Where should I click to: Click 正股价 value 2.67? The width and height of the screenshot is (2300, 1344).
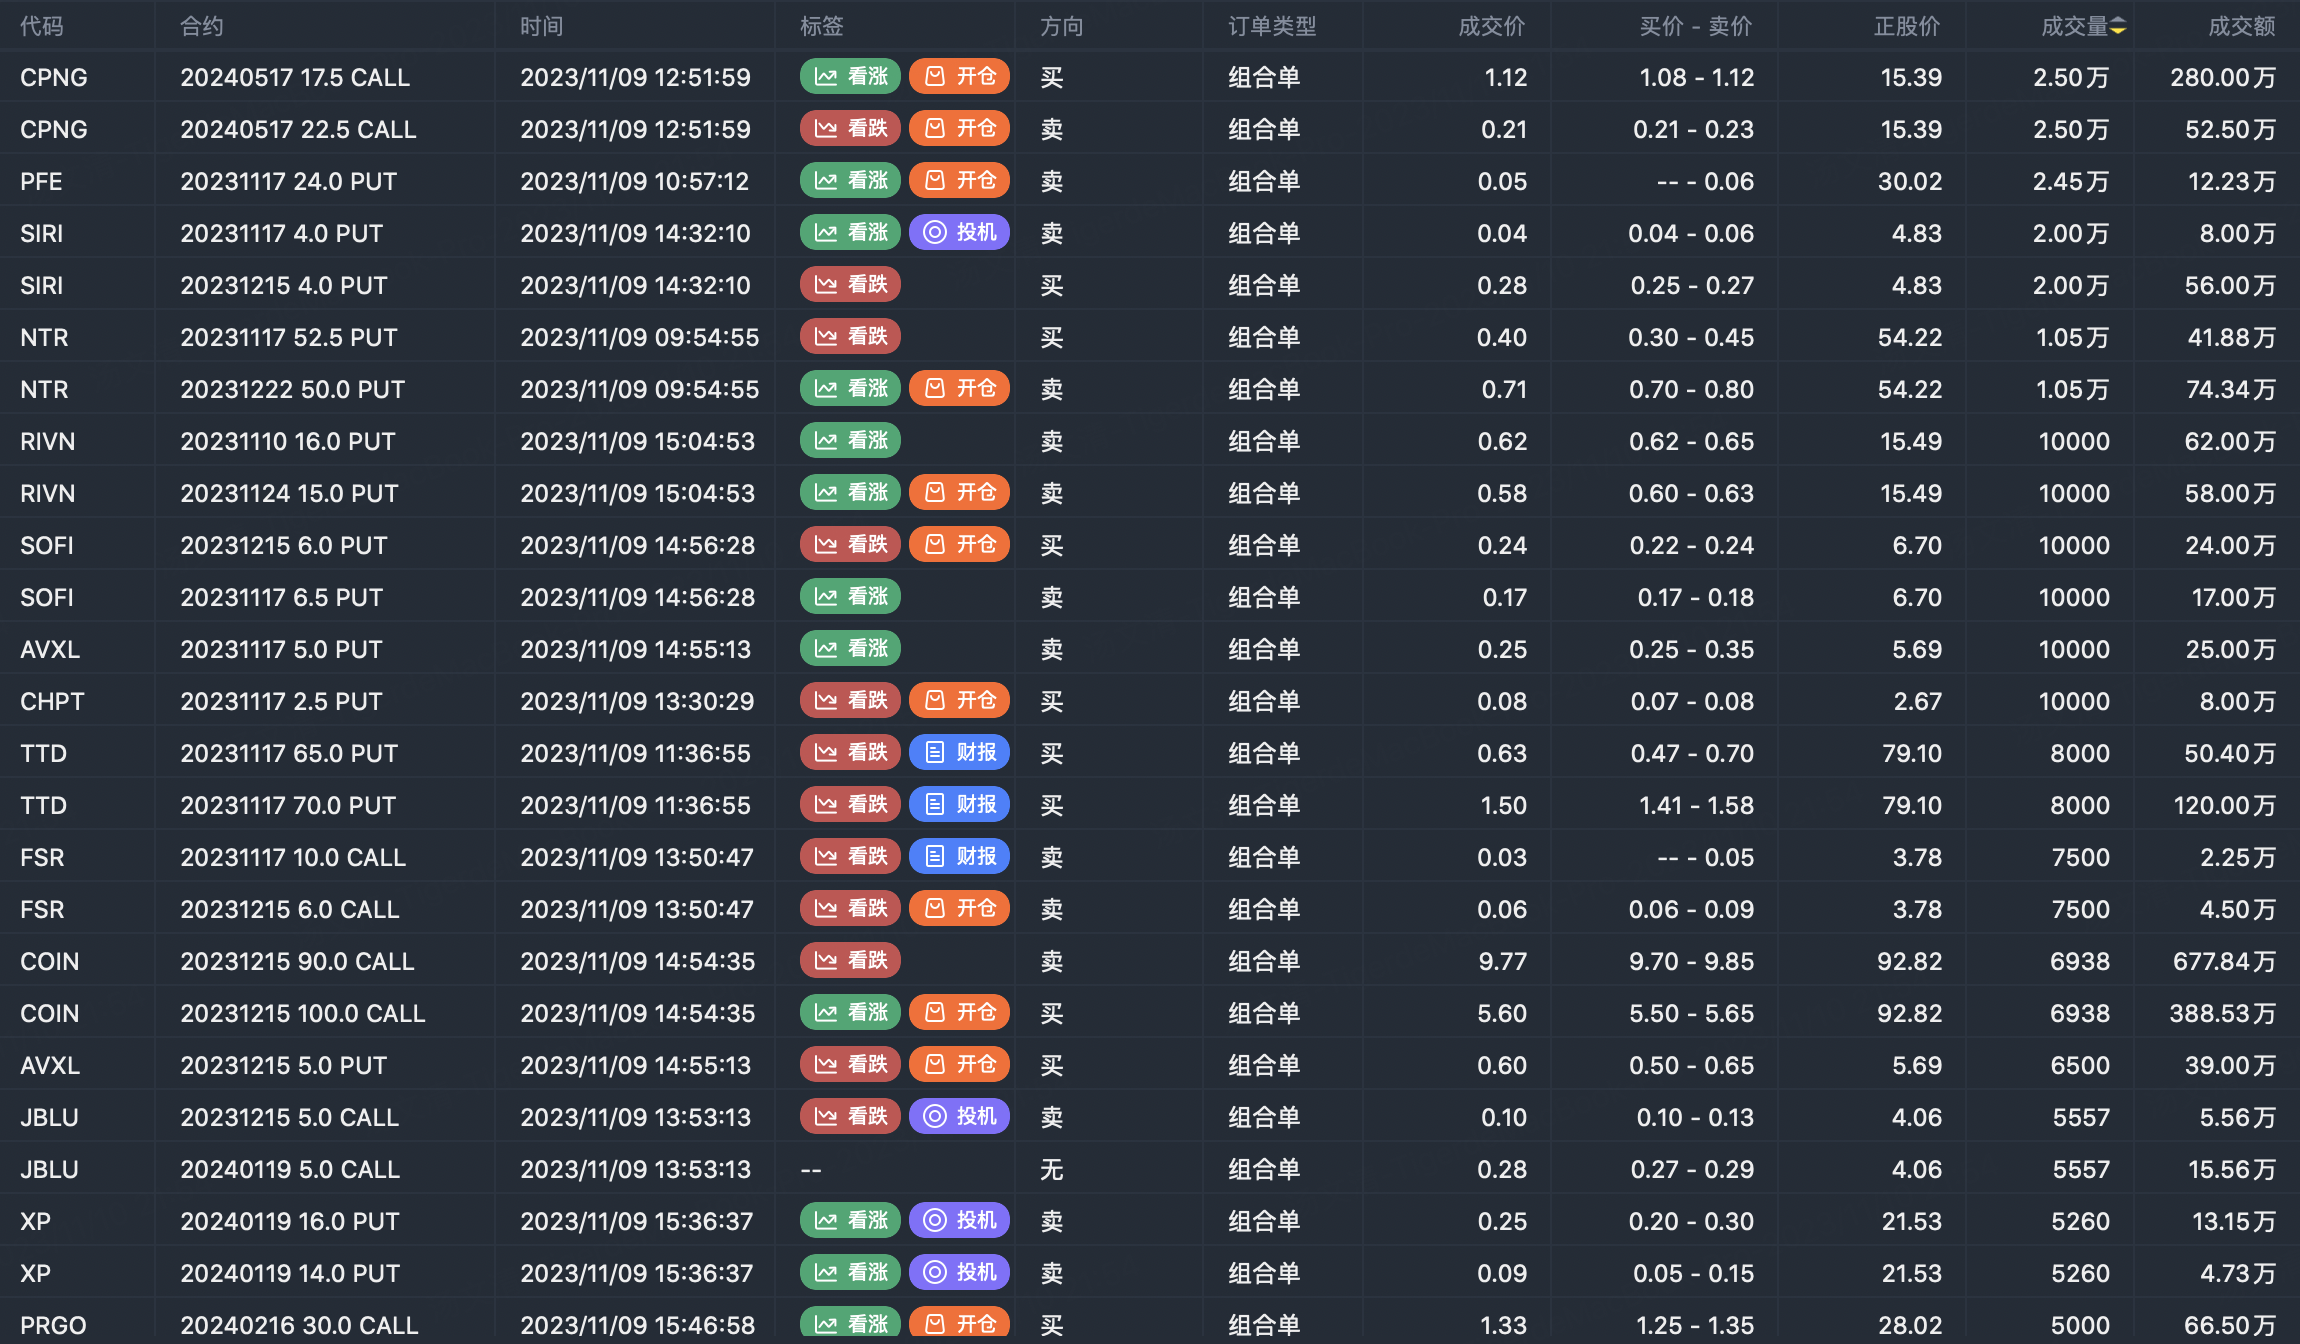coord(1918,701)
